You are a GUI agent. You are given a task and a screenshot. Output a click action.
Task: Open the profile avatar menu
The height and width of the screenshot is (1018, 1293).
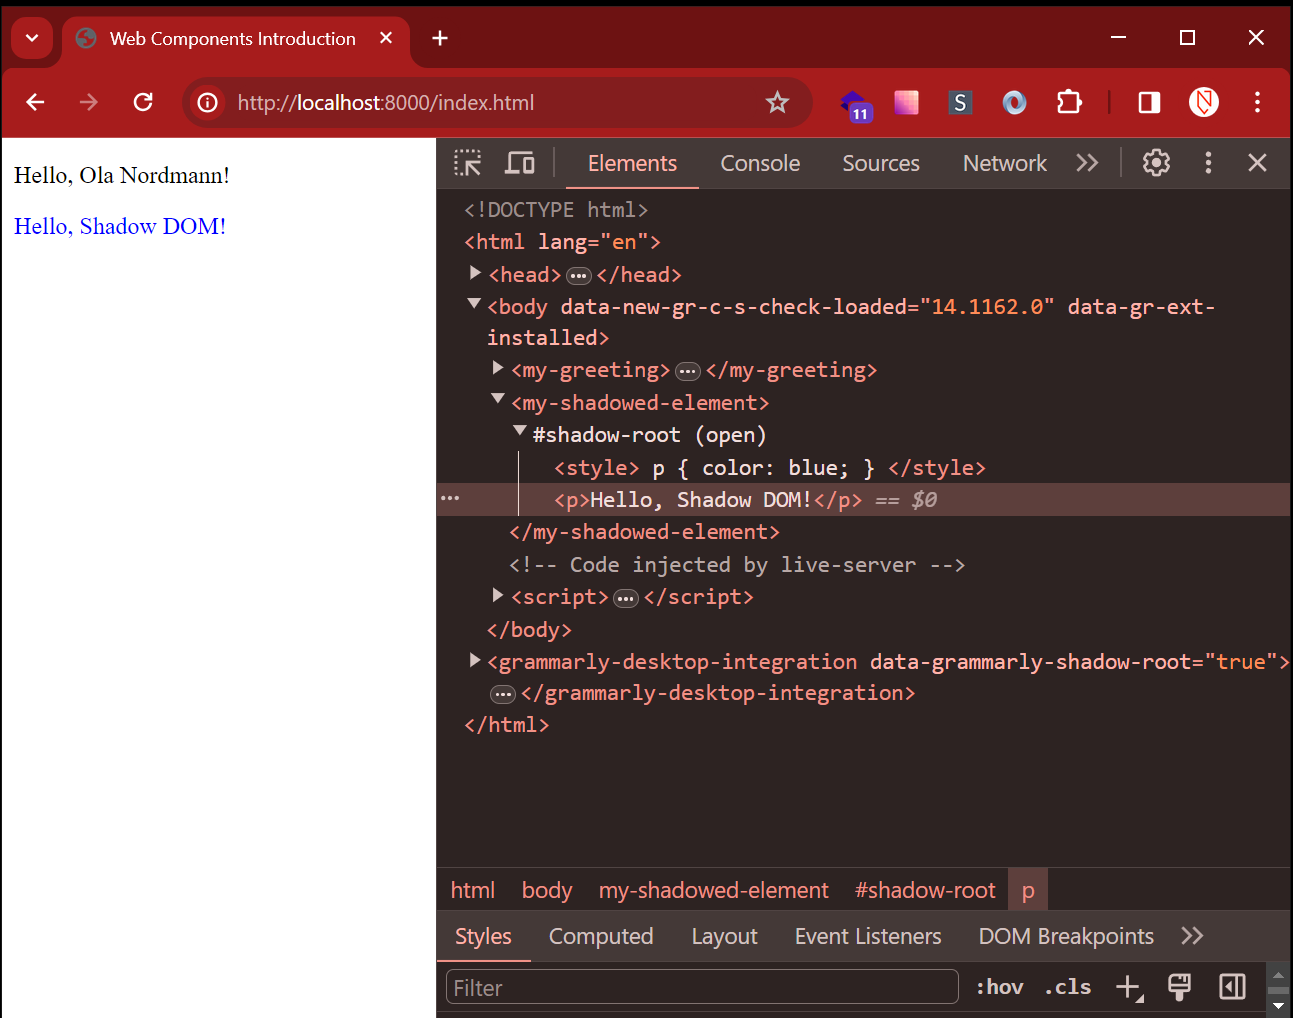coord(1204,102)
